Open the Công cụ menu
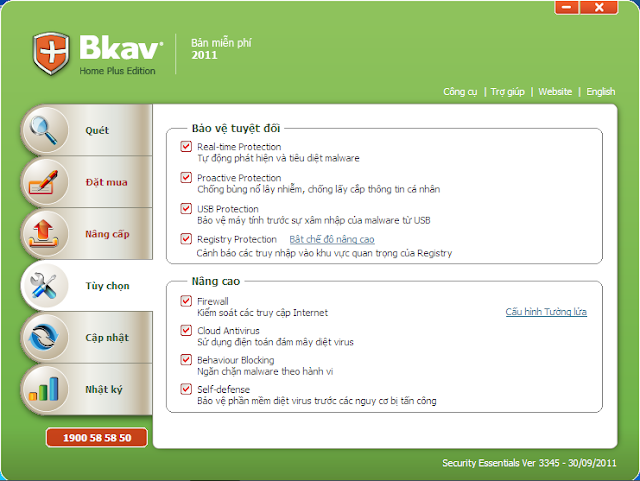 460,91
